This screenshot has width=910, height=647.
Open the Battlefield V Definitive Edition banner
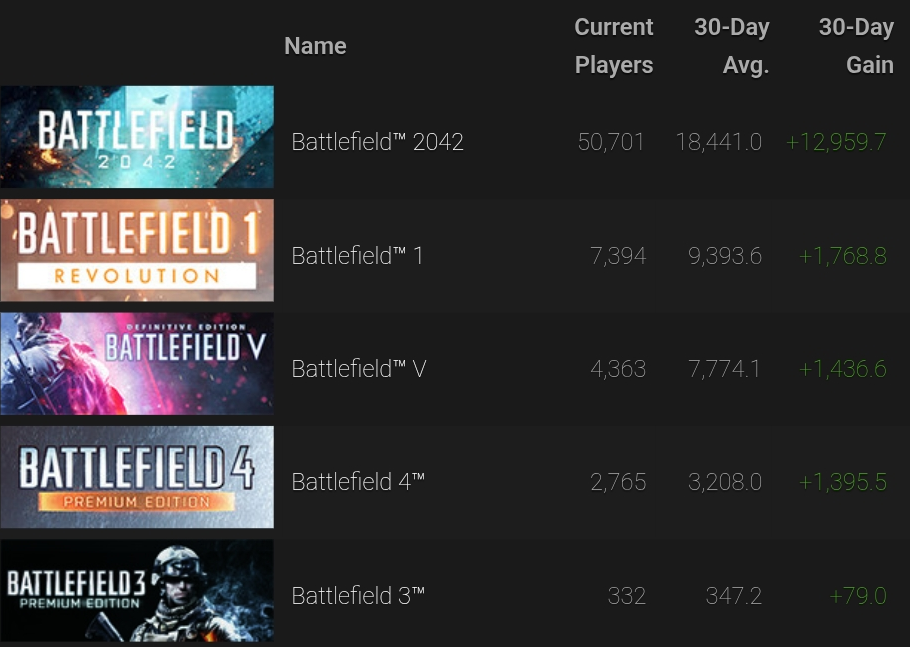click(x=137, y=364)
